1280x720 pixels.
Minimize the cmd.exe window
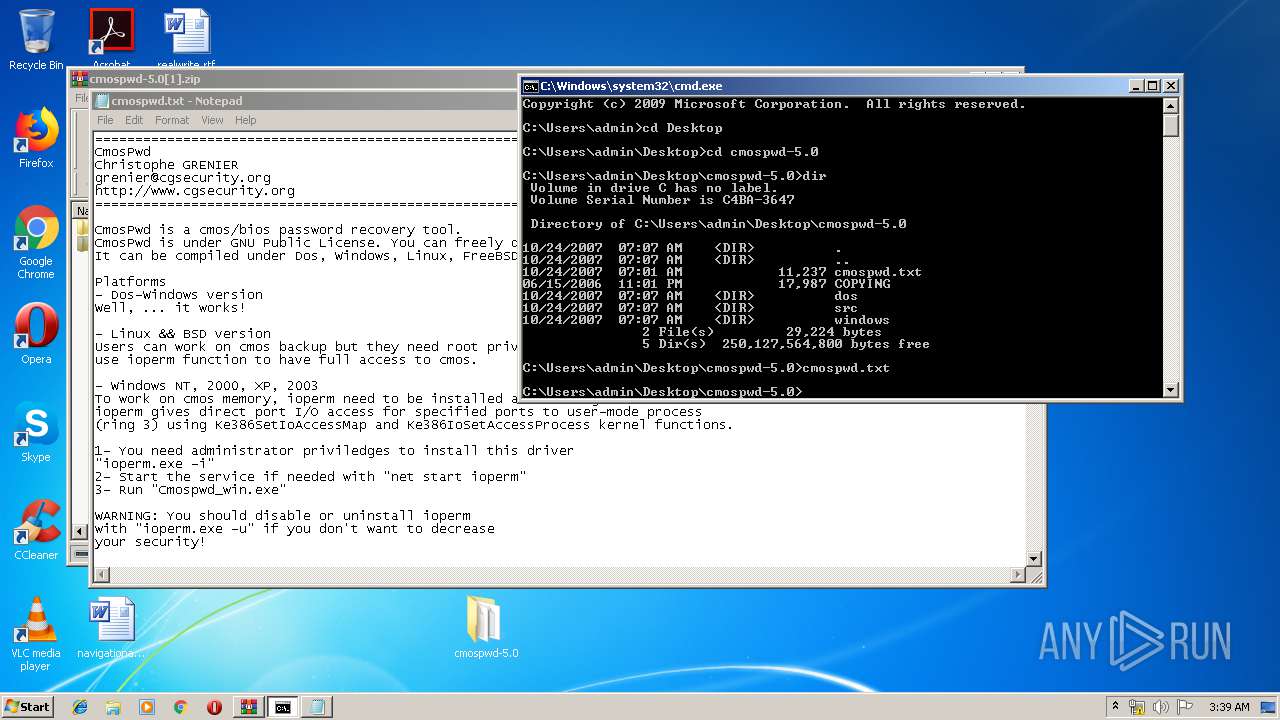pos(1134,86)
